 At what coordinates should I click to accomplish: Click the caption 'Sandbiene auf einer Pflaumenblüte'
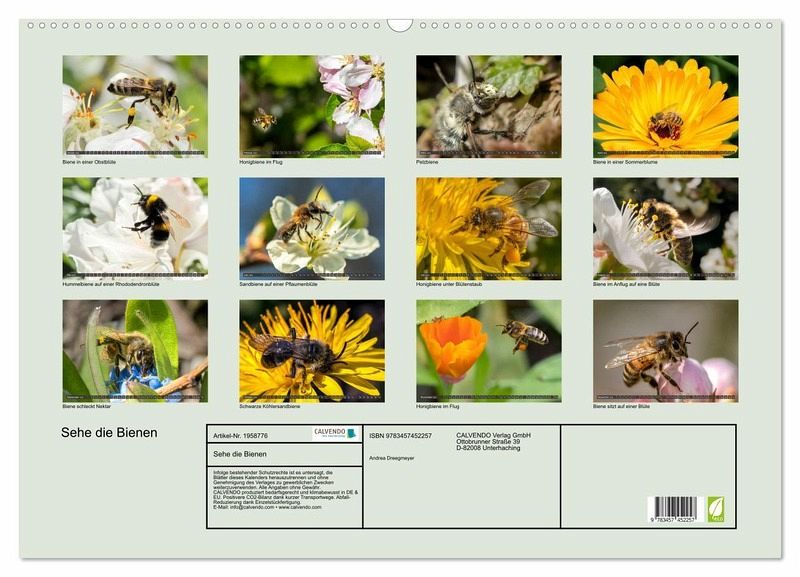tap(279, 284)
